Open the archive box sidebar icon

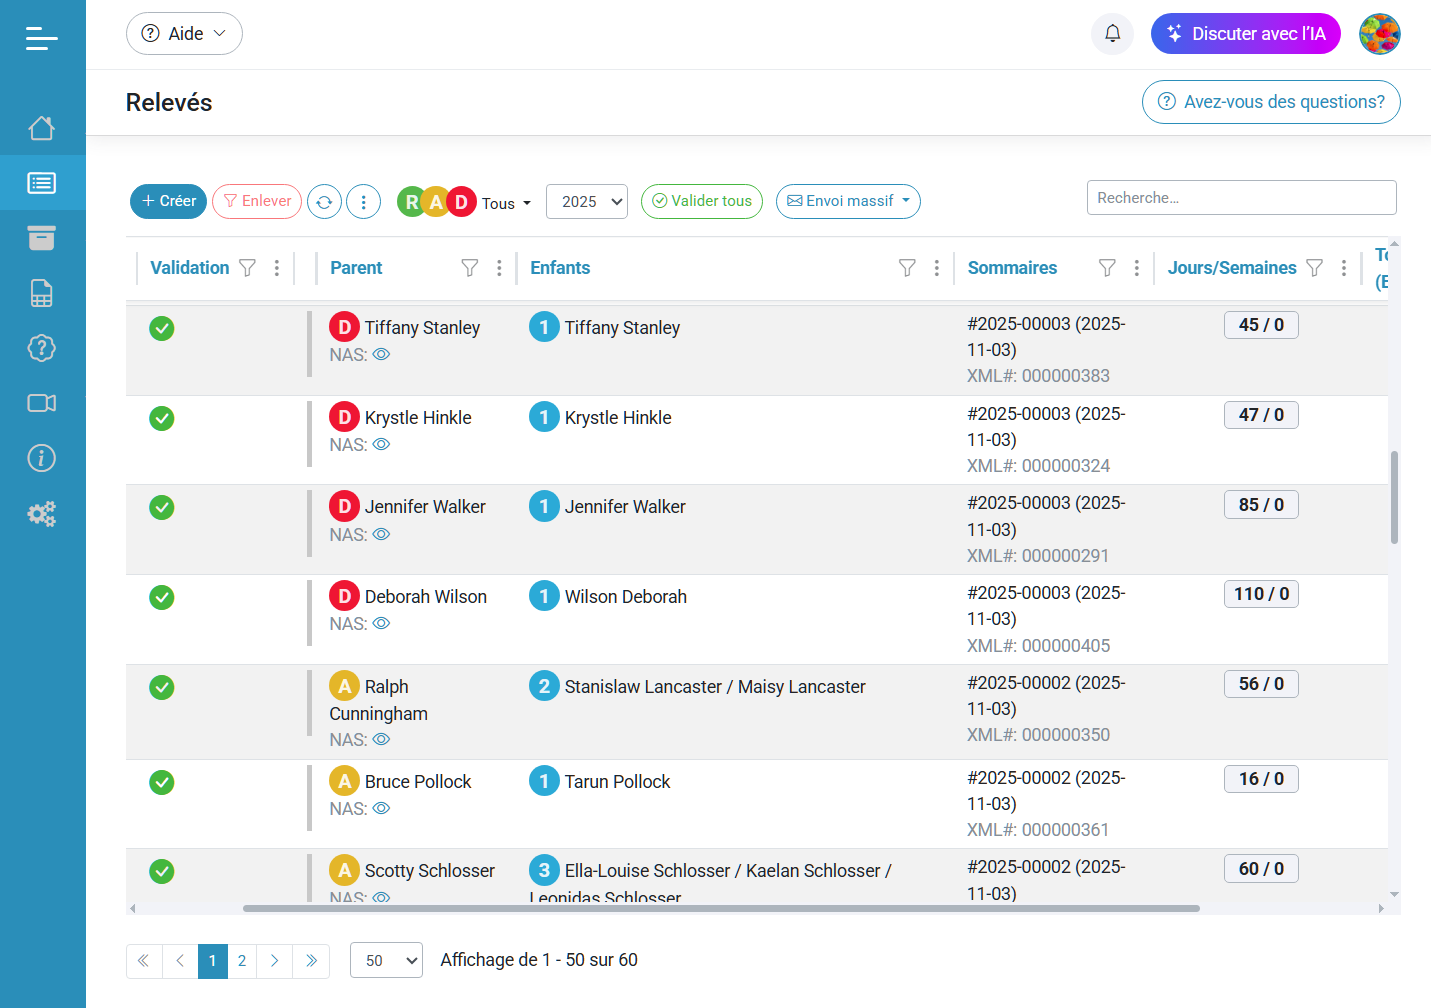coord(42,238)
